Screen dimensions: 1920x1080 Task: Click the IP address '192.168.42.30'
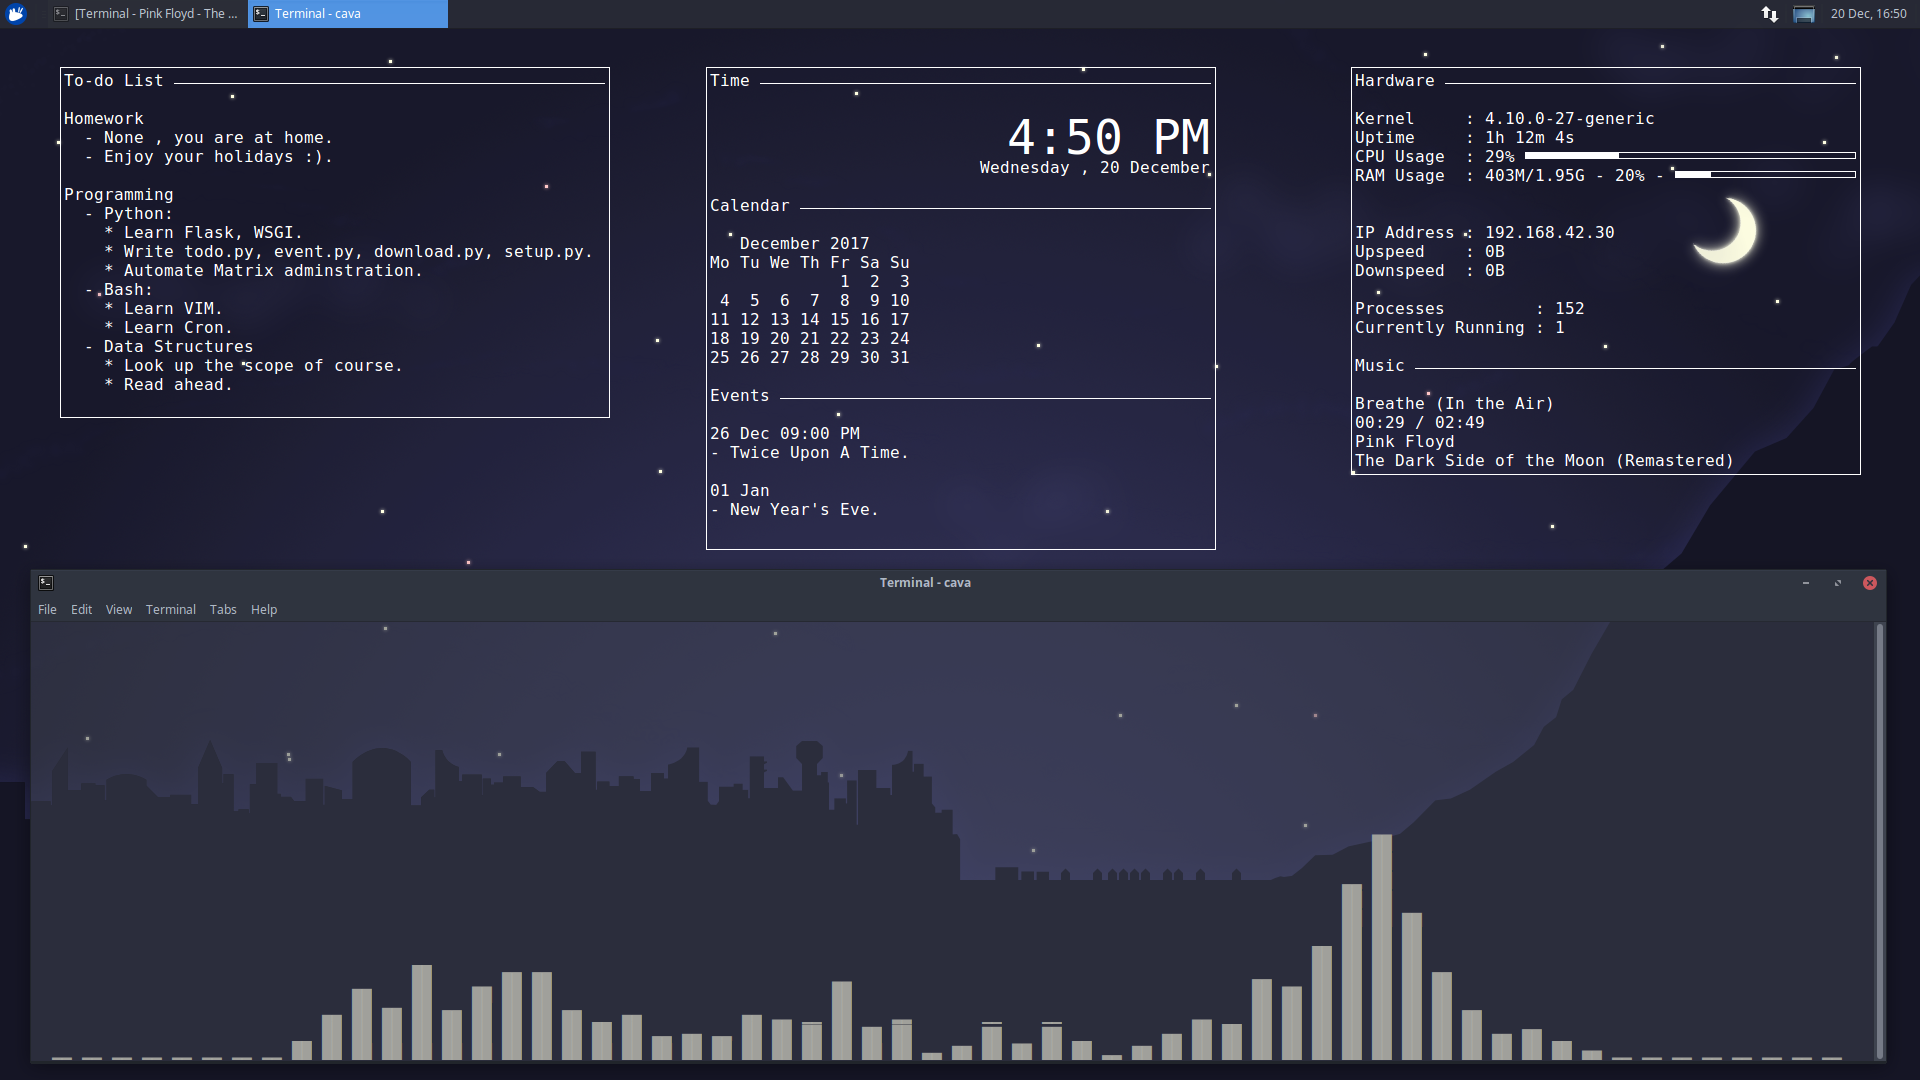pyautogui.click(x=1549, y=233)
